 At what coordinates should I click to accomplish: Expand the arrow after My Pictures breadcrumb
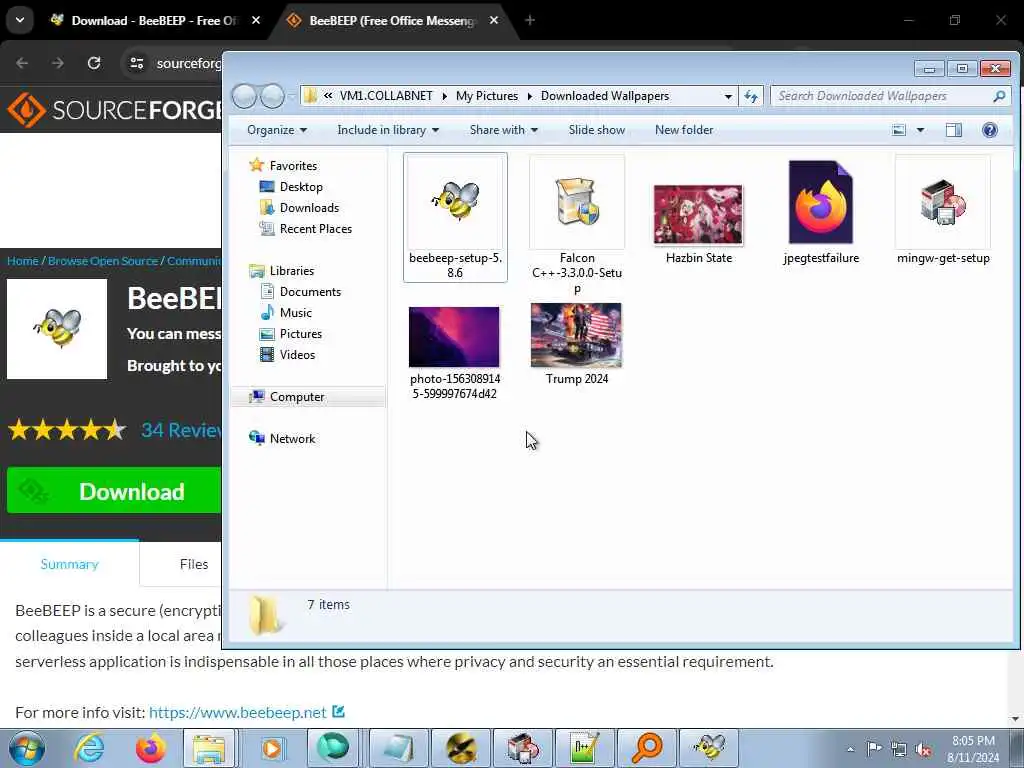[530, 96]
